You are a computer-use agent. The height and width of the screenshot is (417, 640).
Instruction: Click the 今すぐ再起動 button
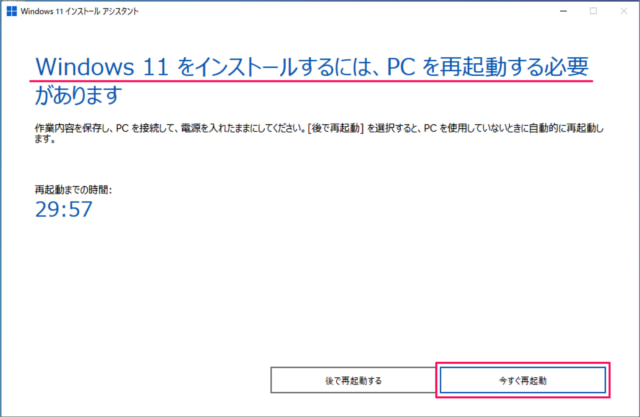point(522,380)
